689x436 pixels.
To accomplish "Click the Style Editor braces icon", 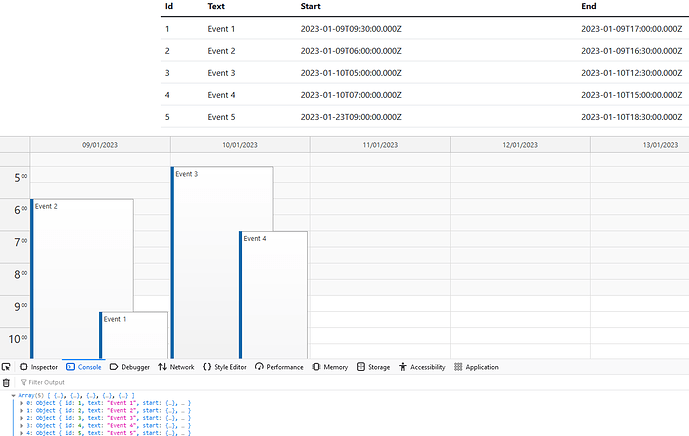I will tap(207, 367).
